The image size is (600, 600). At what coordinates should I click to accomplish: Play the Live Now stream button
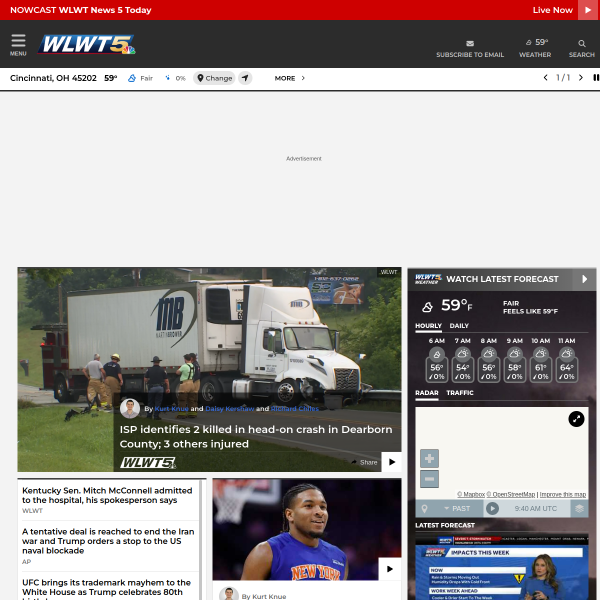click(589, 10)
